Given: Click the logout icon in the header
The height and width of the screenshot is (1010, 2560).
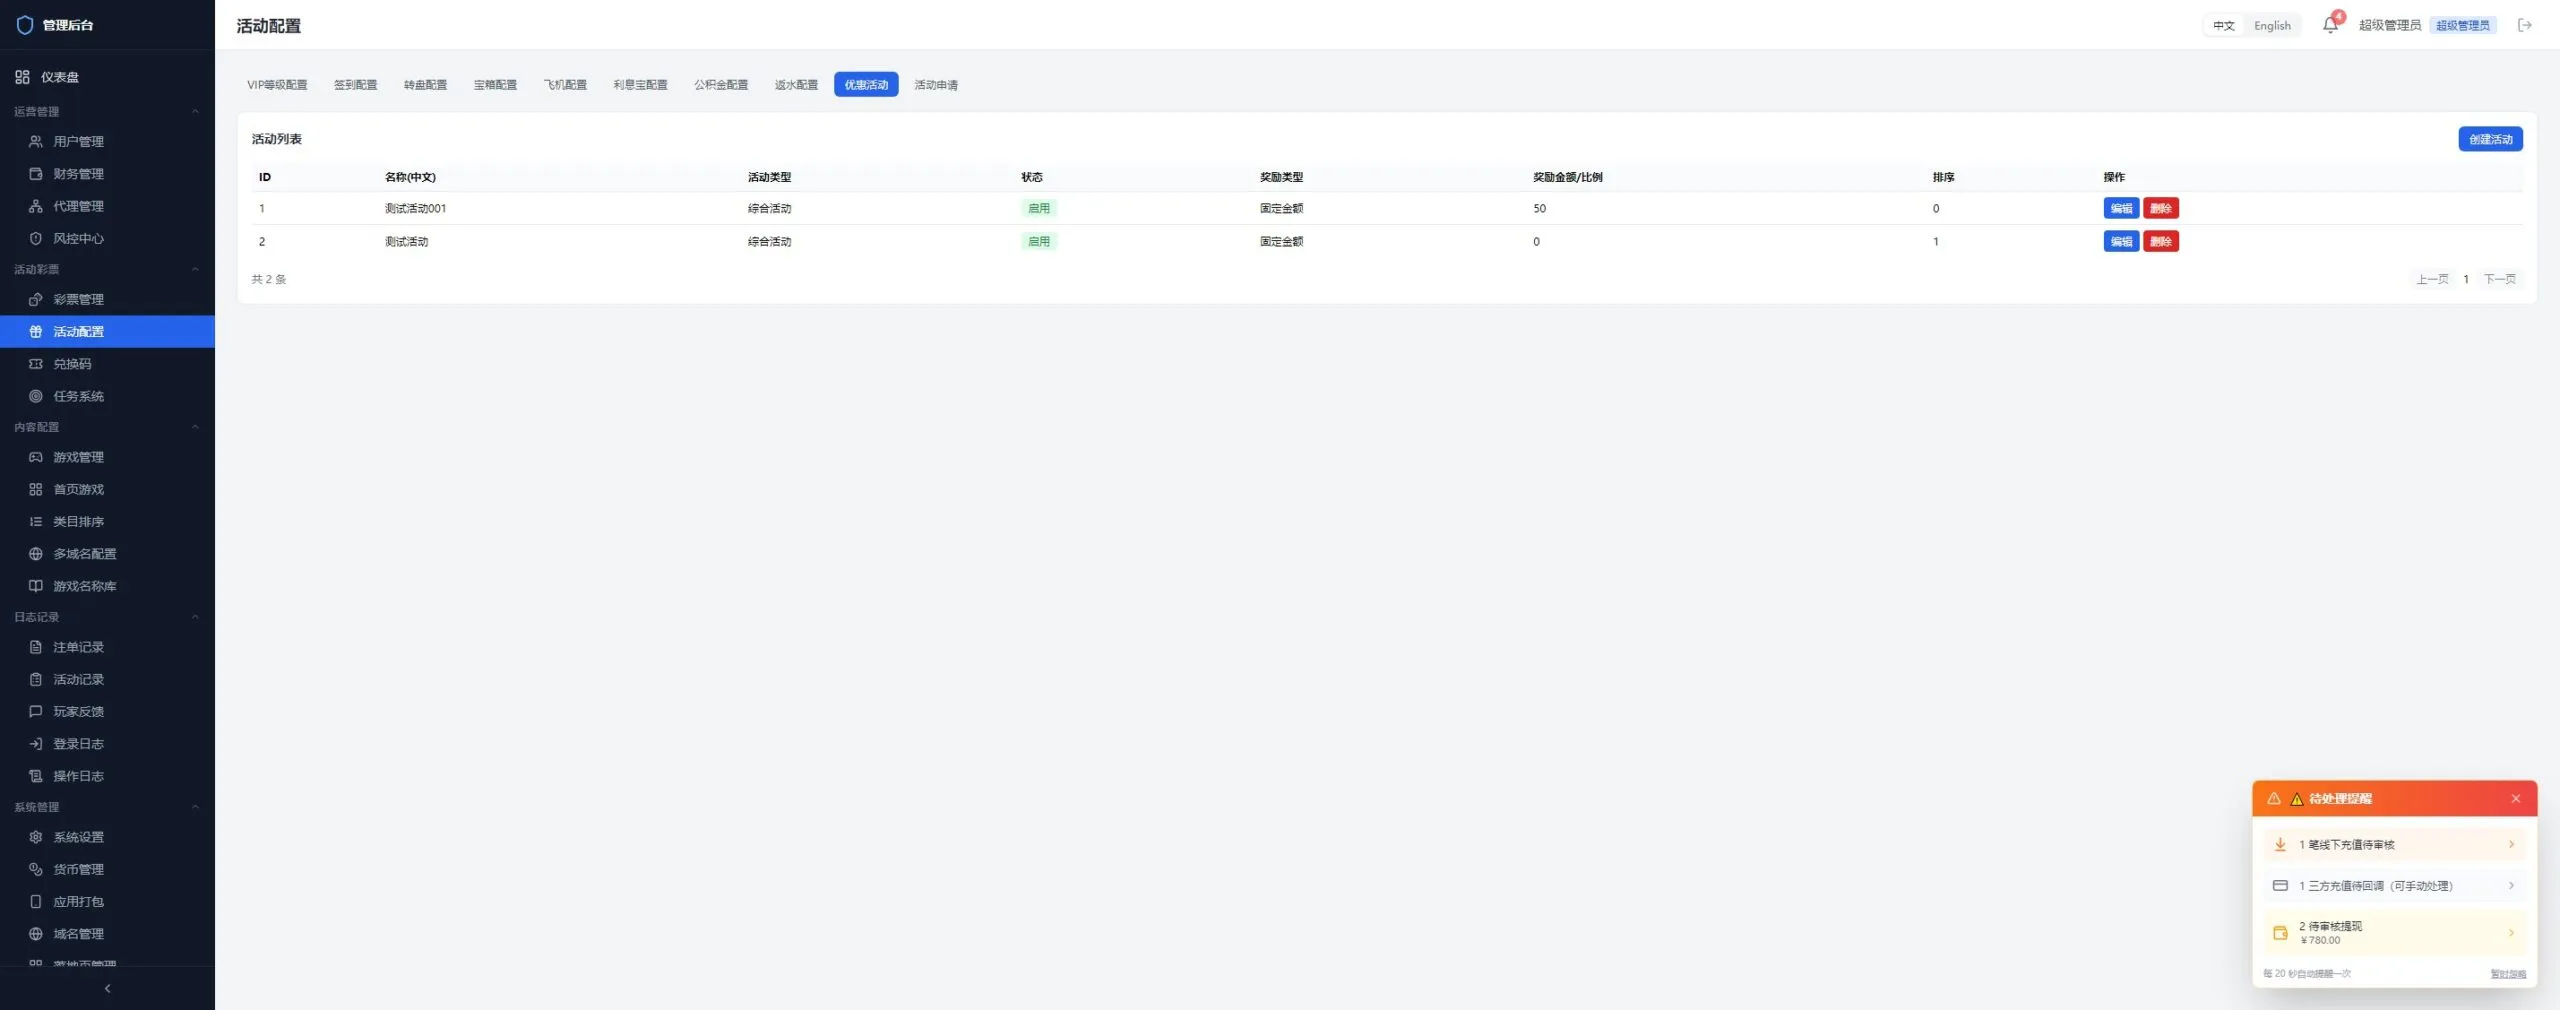Looking at the screenshot, I should (x=2525, y=25).
